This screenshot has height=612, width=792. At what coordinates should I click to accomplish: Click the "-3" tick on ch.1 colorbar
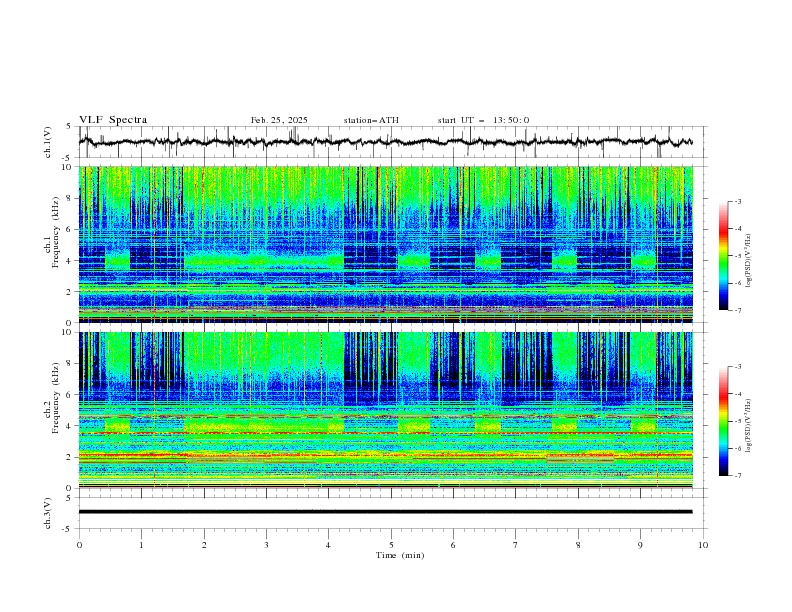click(x=737, y=201)
